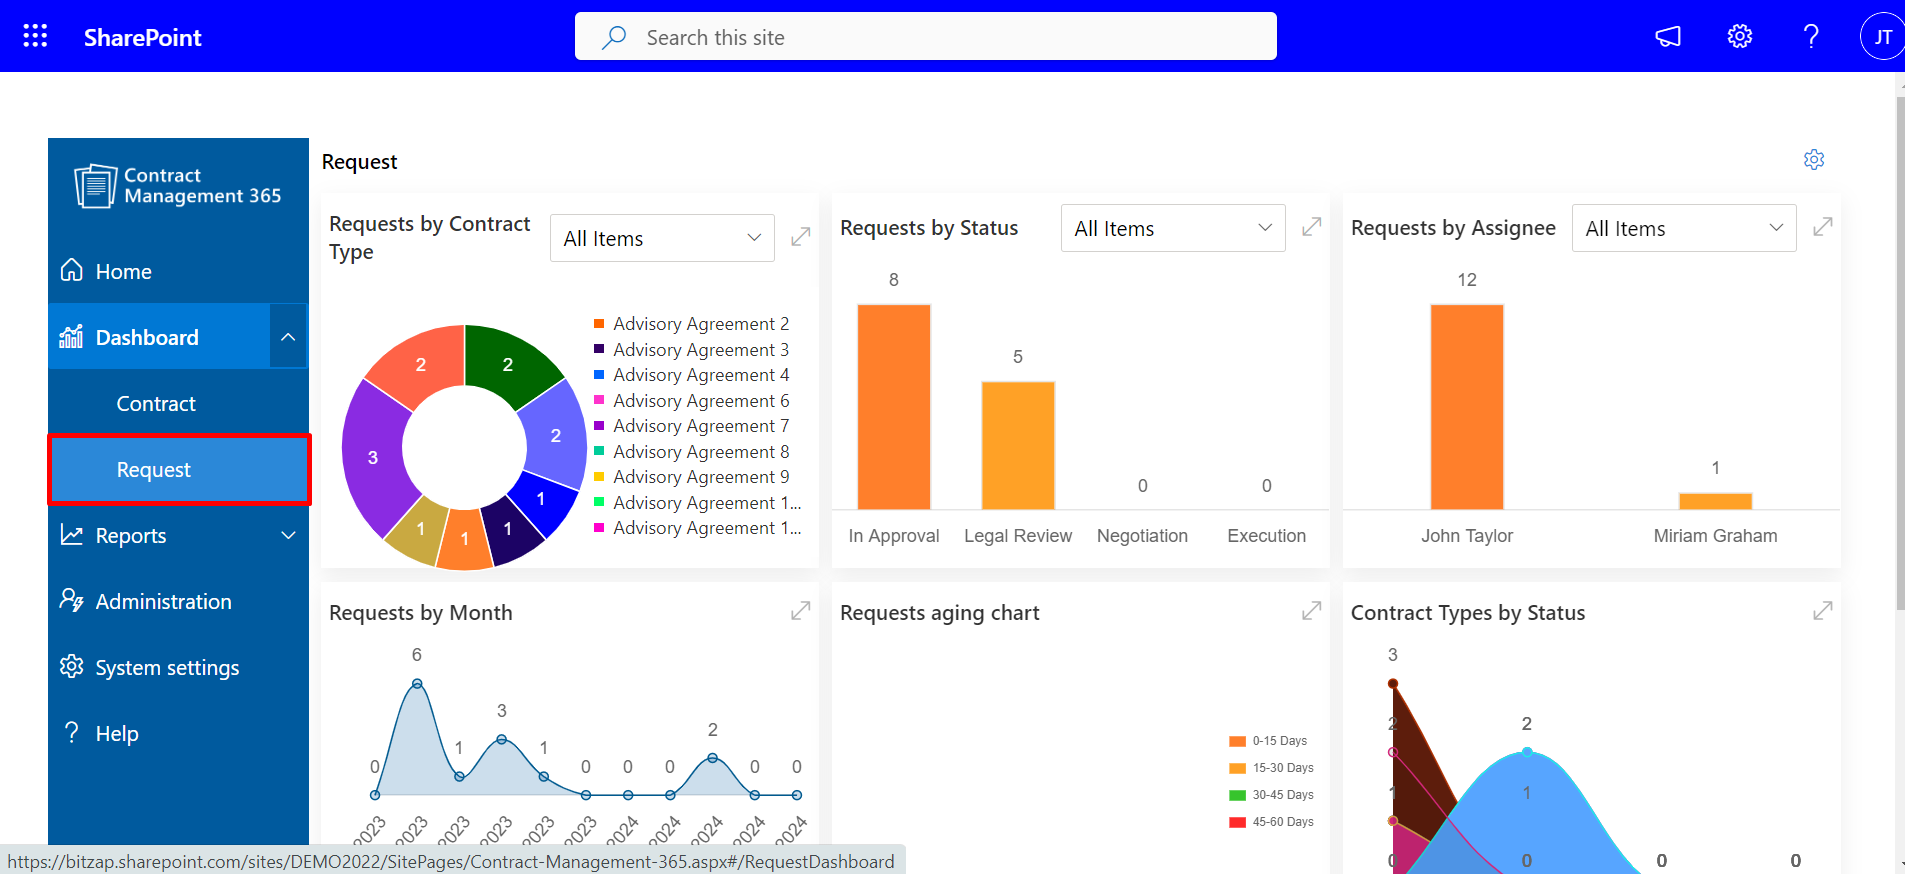Click the page vertical scrollbar
This screenshot has width=1905, height=874.
click(1900, 355)
